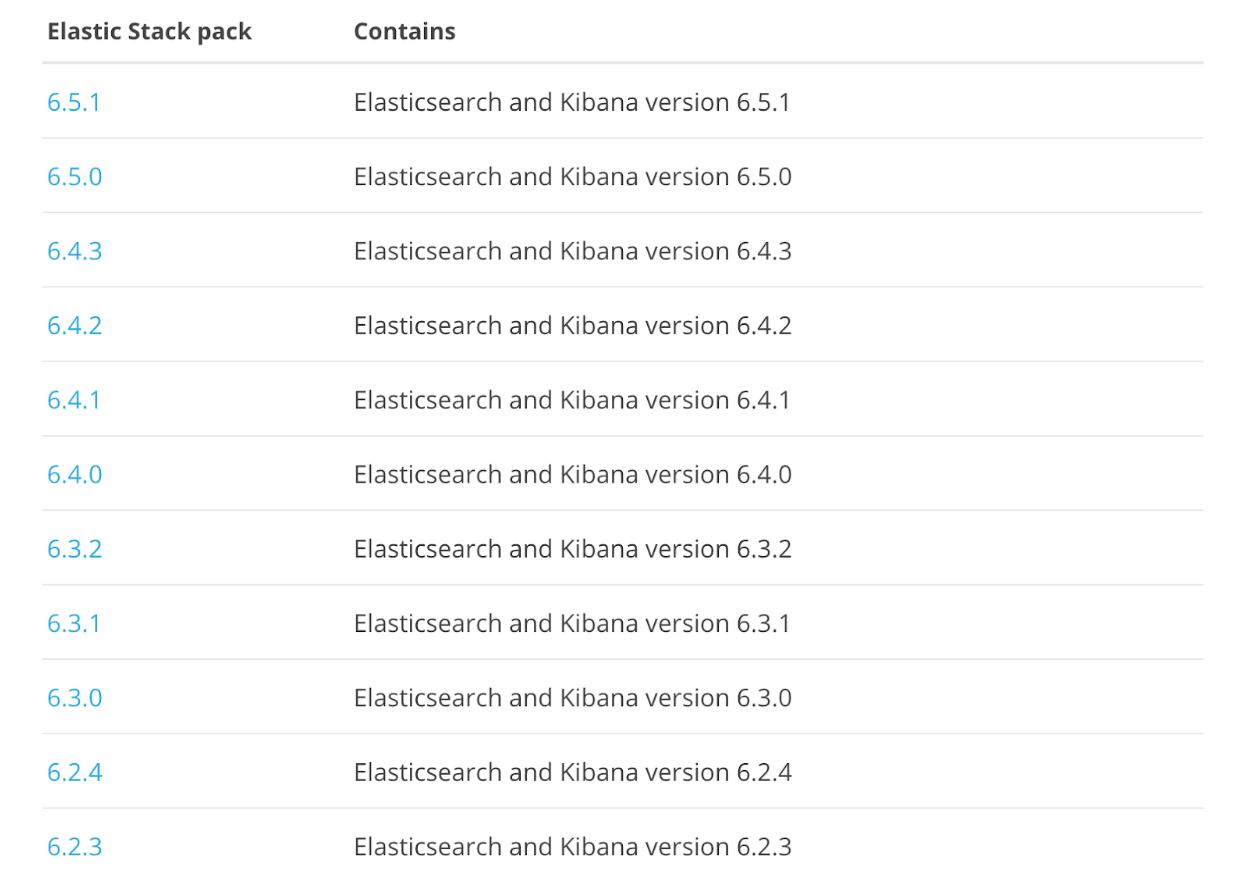
Task: Click the Elastic Stack pack column header
Action: (x=150, y=31)
